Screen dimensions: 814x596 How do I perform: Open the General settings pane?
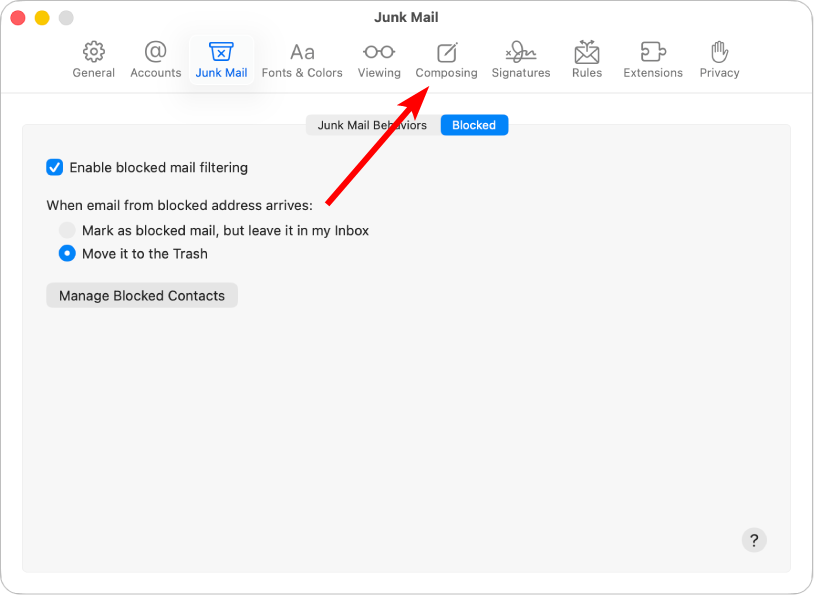(x=93, y=59)
